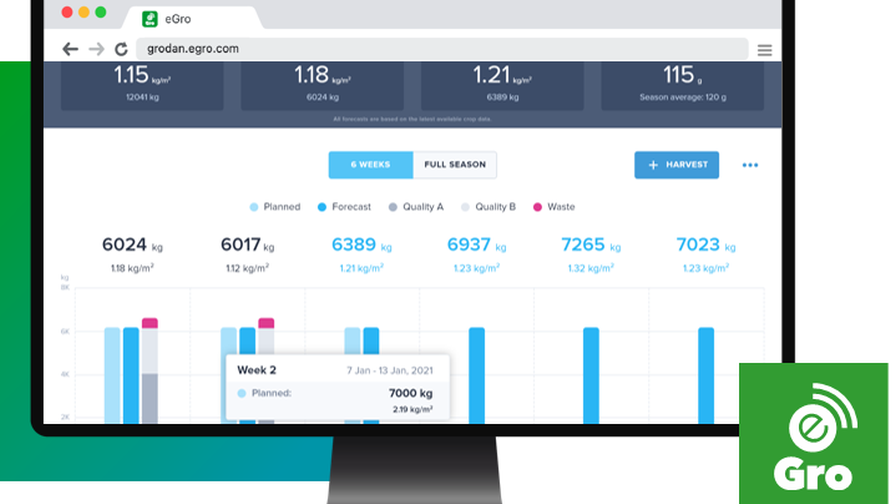Click the forecast bar under 6937 kg
This screenshot has height=504, width=896.
[x=477, y=375]
